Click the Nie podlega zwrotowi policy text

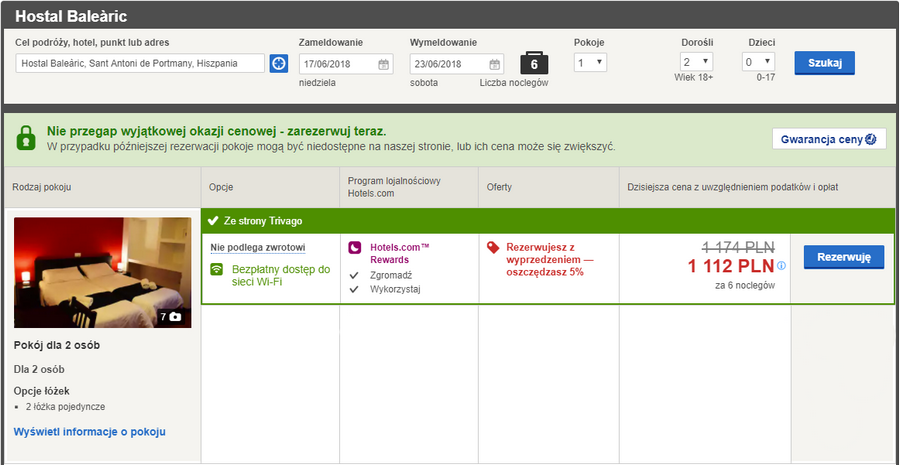(257, 247)
